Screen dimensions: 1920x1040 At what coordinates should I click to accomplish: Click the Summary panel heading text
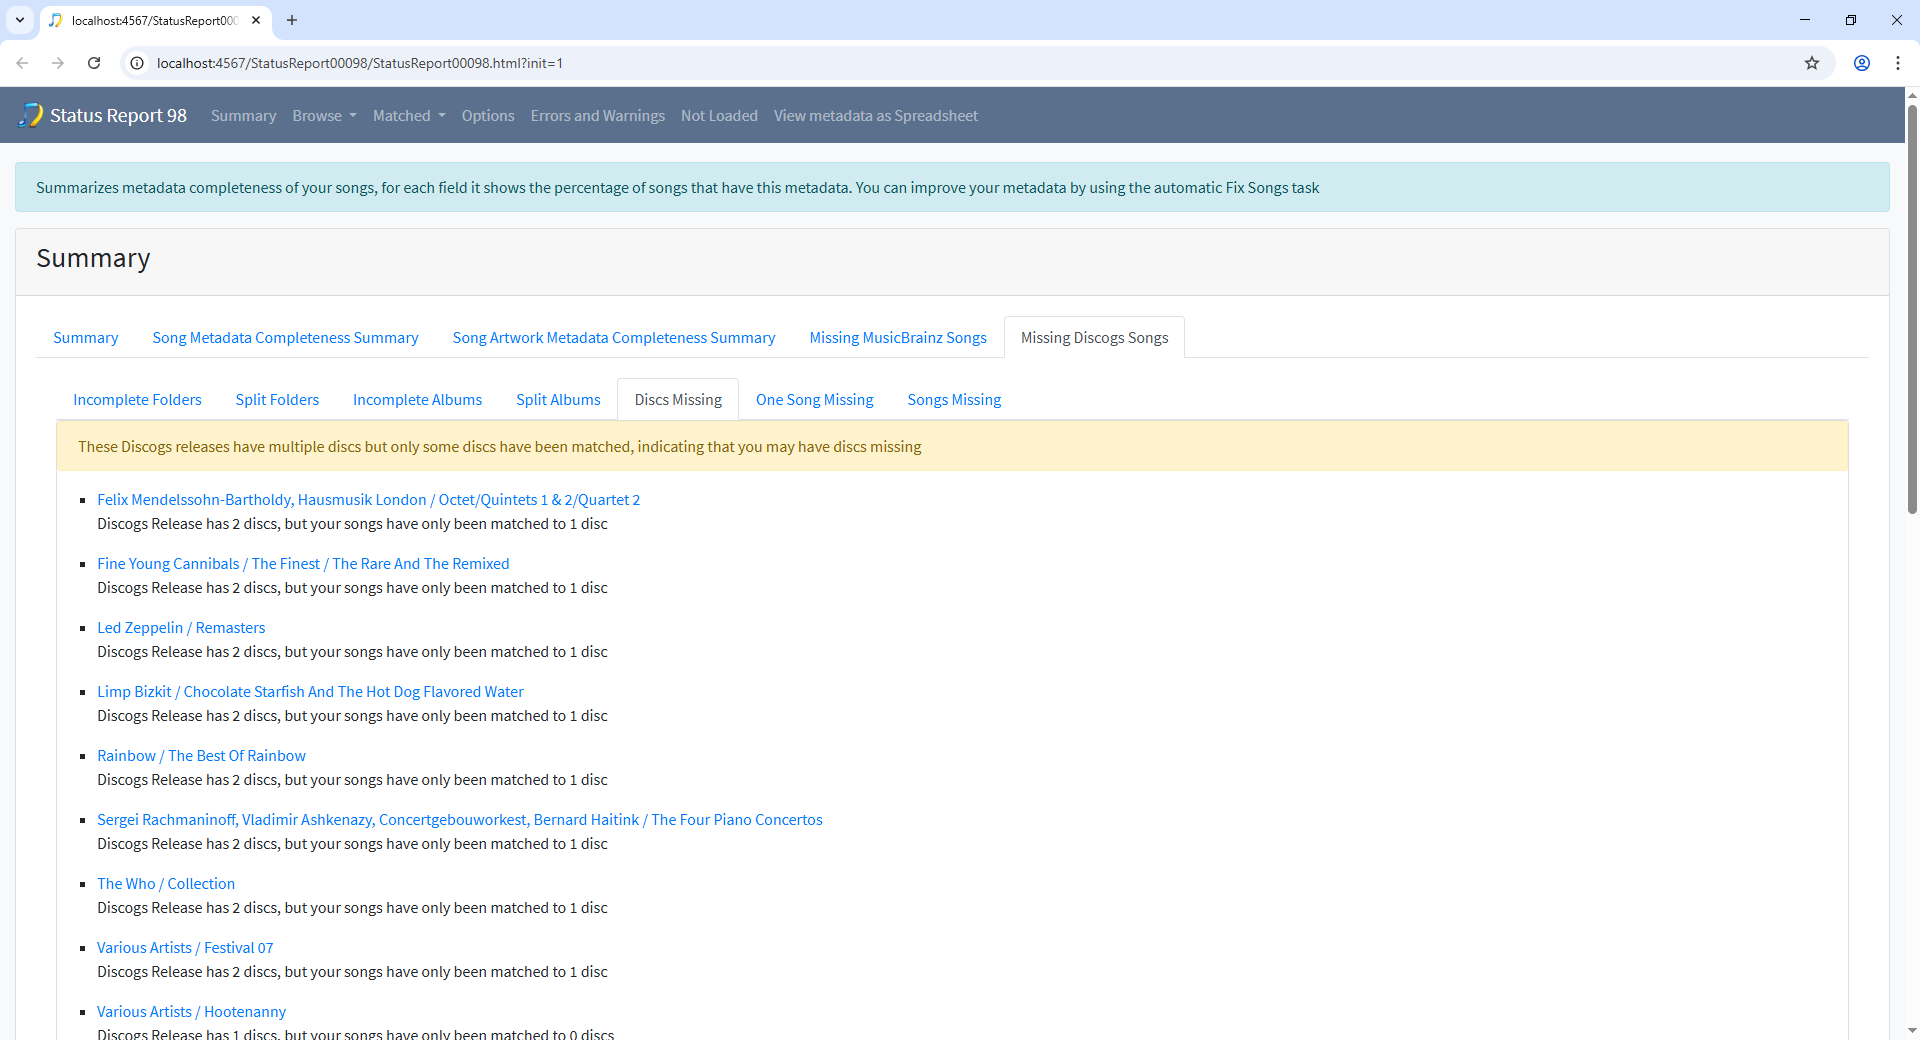93,258
